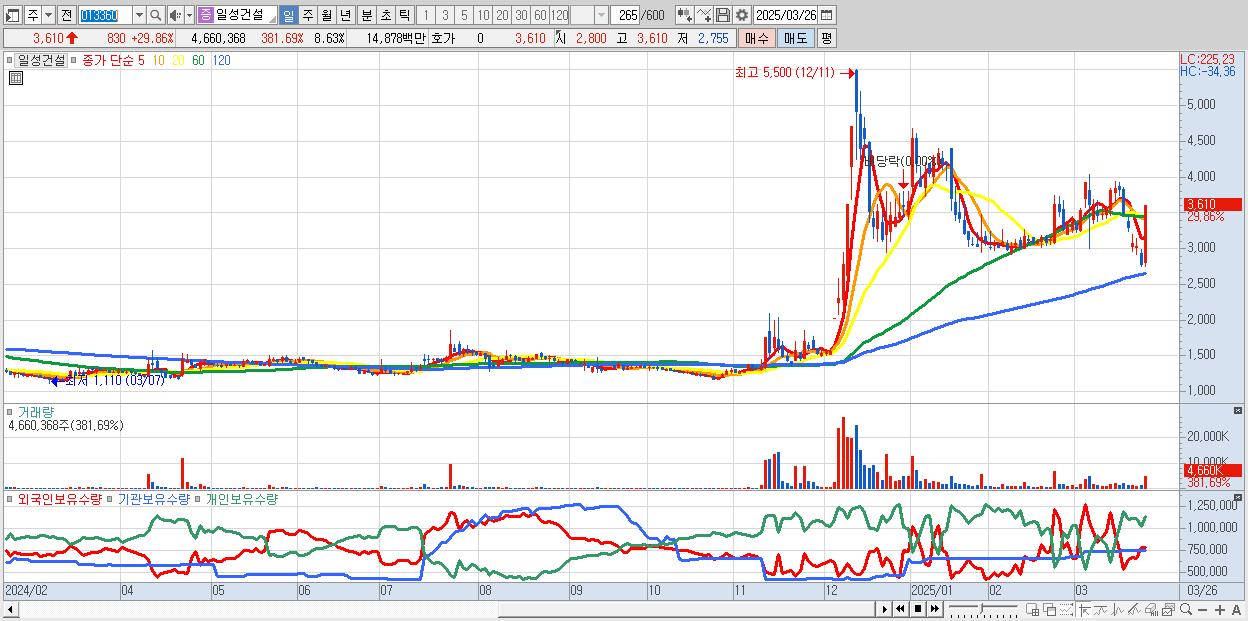This screenshot has height=621, width=1248.
Task: Click the 외국인보유수량 indicator label
Action: (59, 498)
